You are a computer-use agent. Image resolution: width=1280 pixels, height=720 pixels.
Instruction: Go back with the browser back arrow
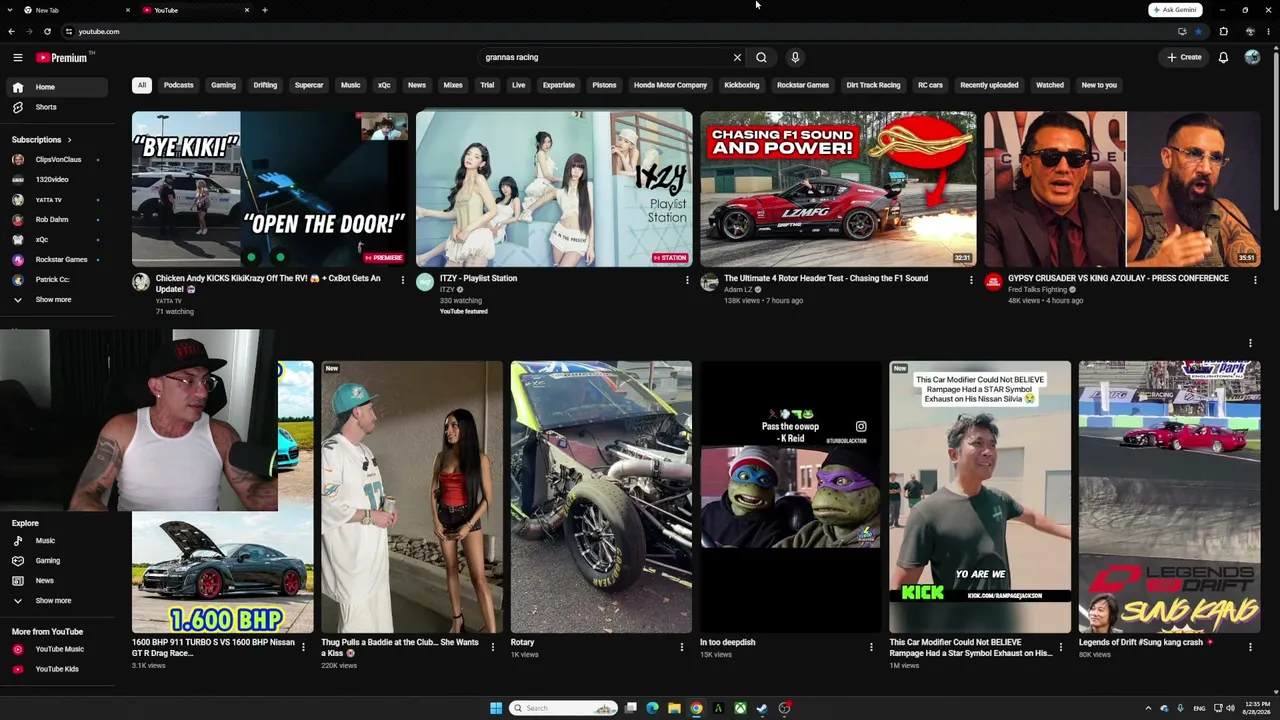click(11, 31)
